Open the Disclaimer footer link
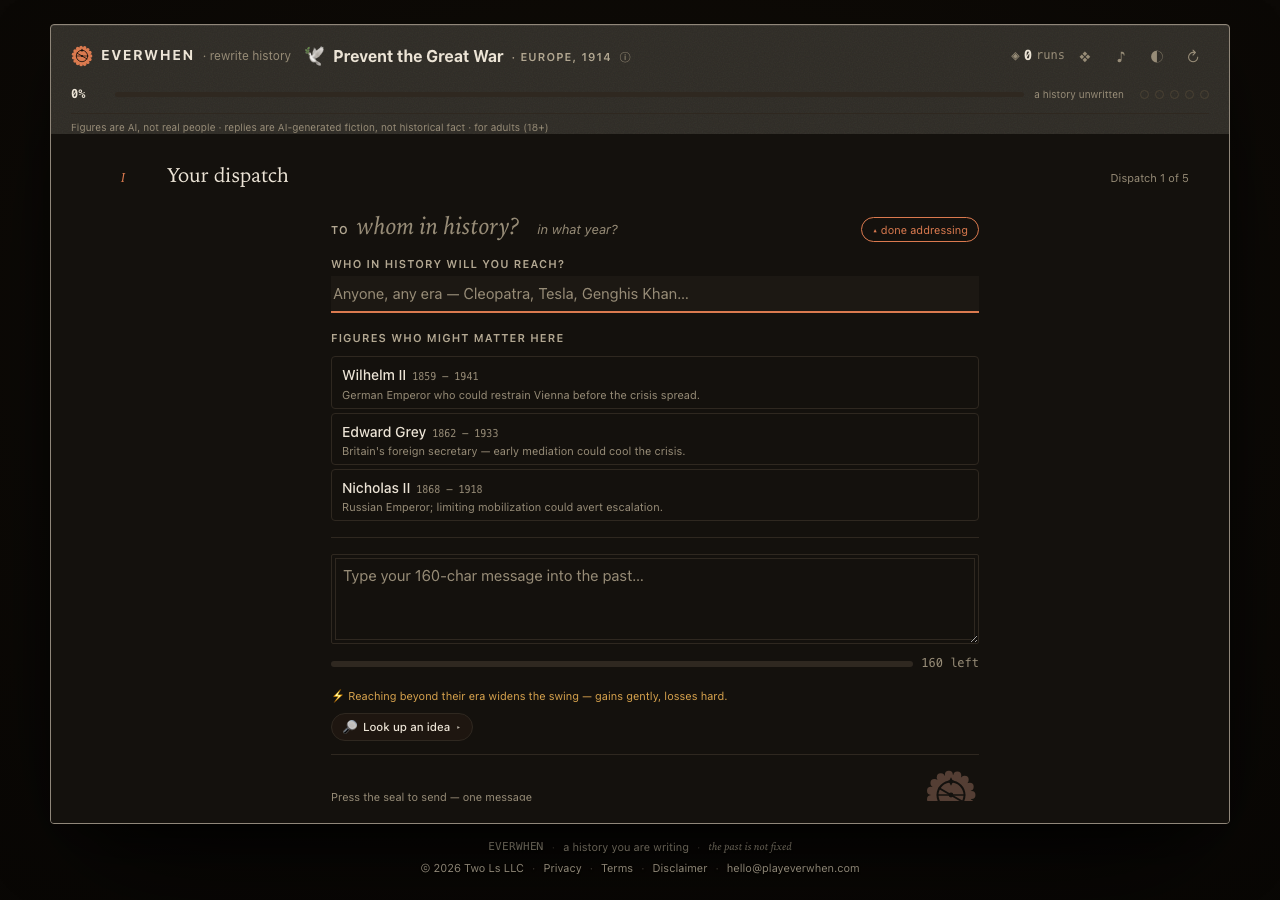The image size is (1280, 900). (x=680, y=868)
